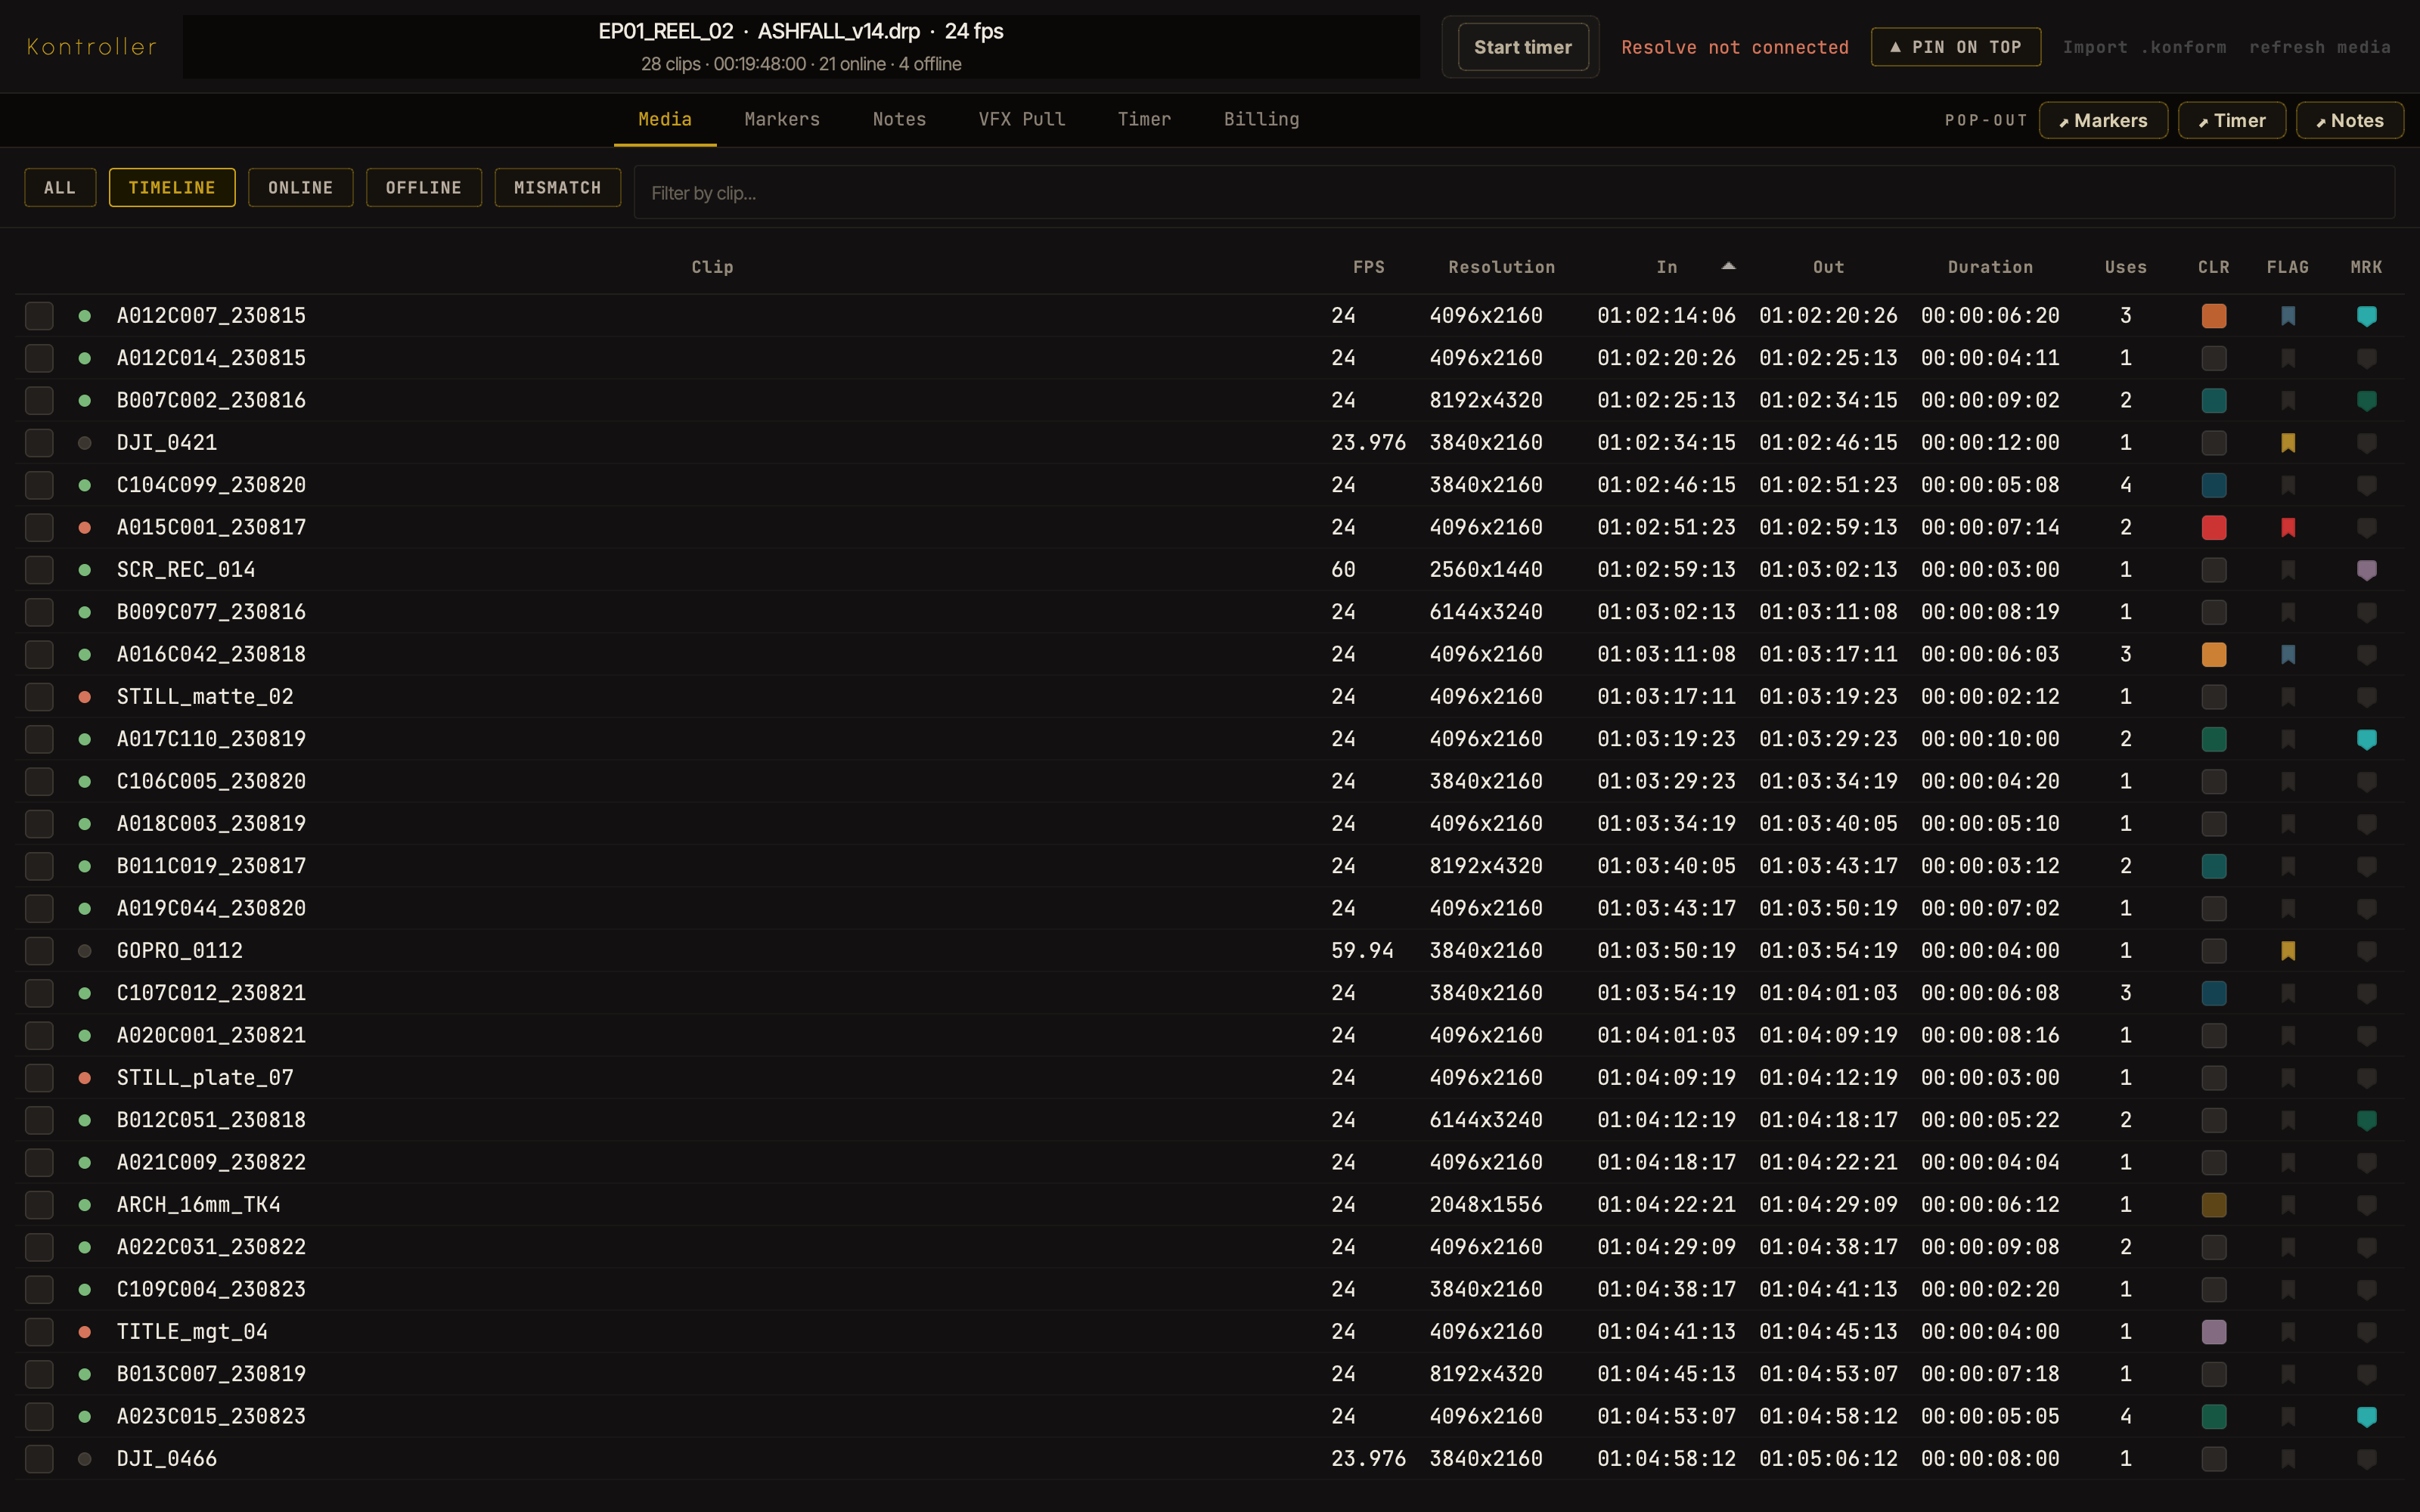Select the MISMATCH filter
Viewport: 2420px width, 1512px height.
(x=557, y=188)
